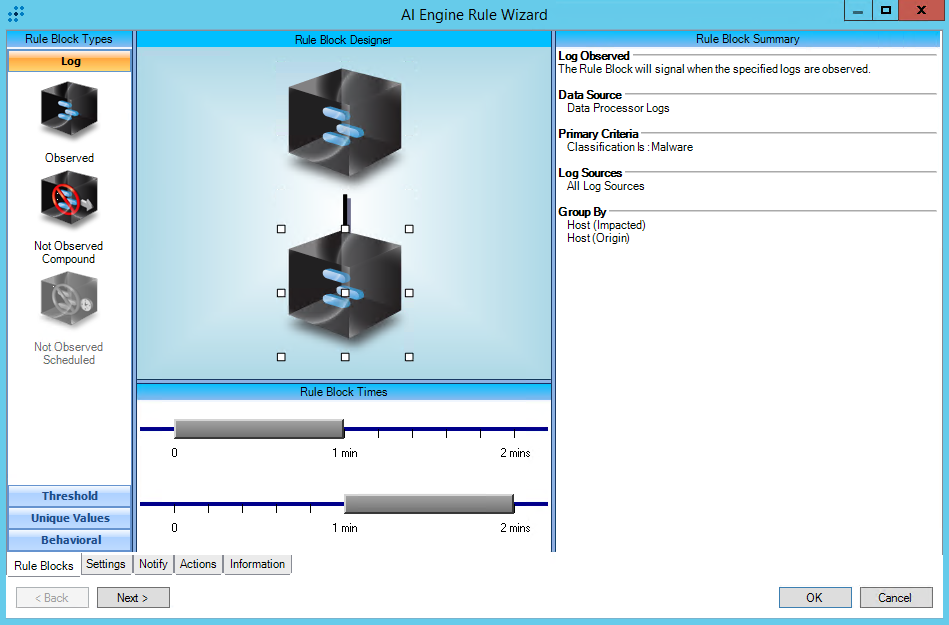Image resolution: width=949 pixels, height=625 pixels.
Task: Select the top cube in Rule Block Designer
Action: pyautogui.click(x=344, y=124)
